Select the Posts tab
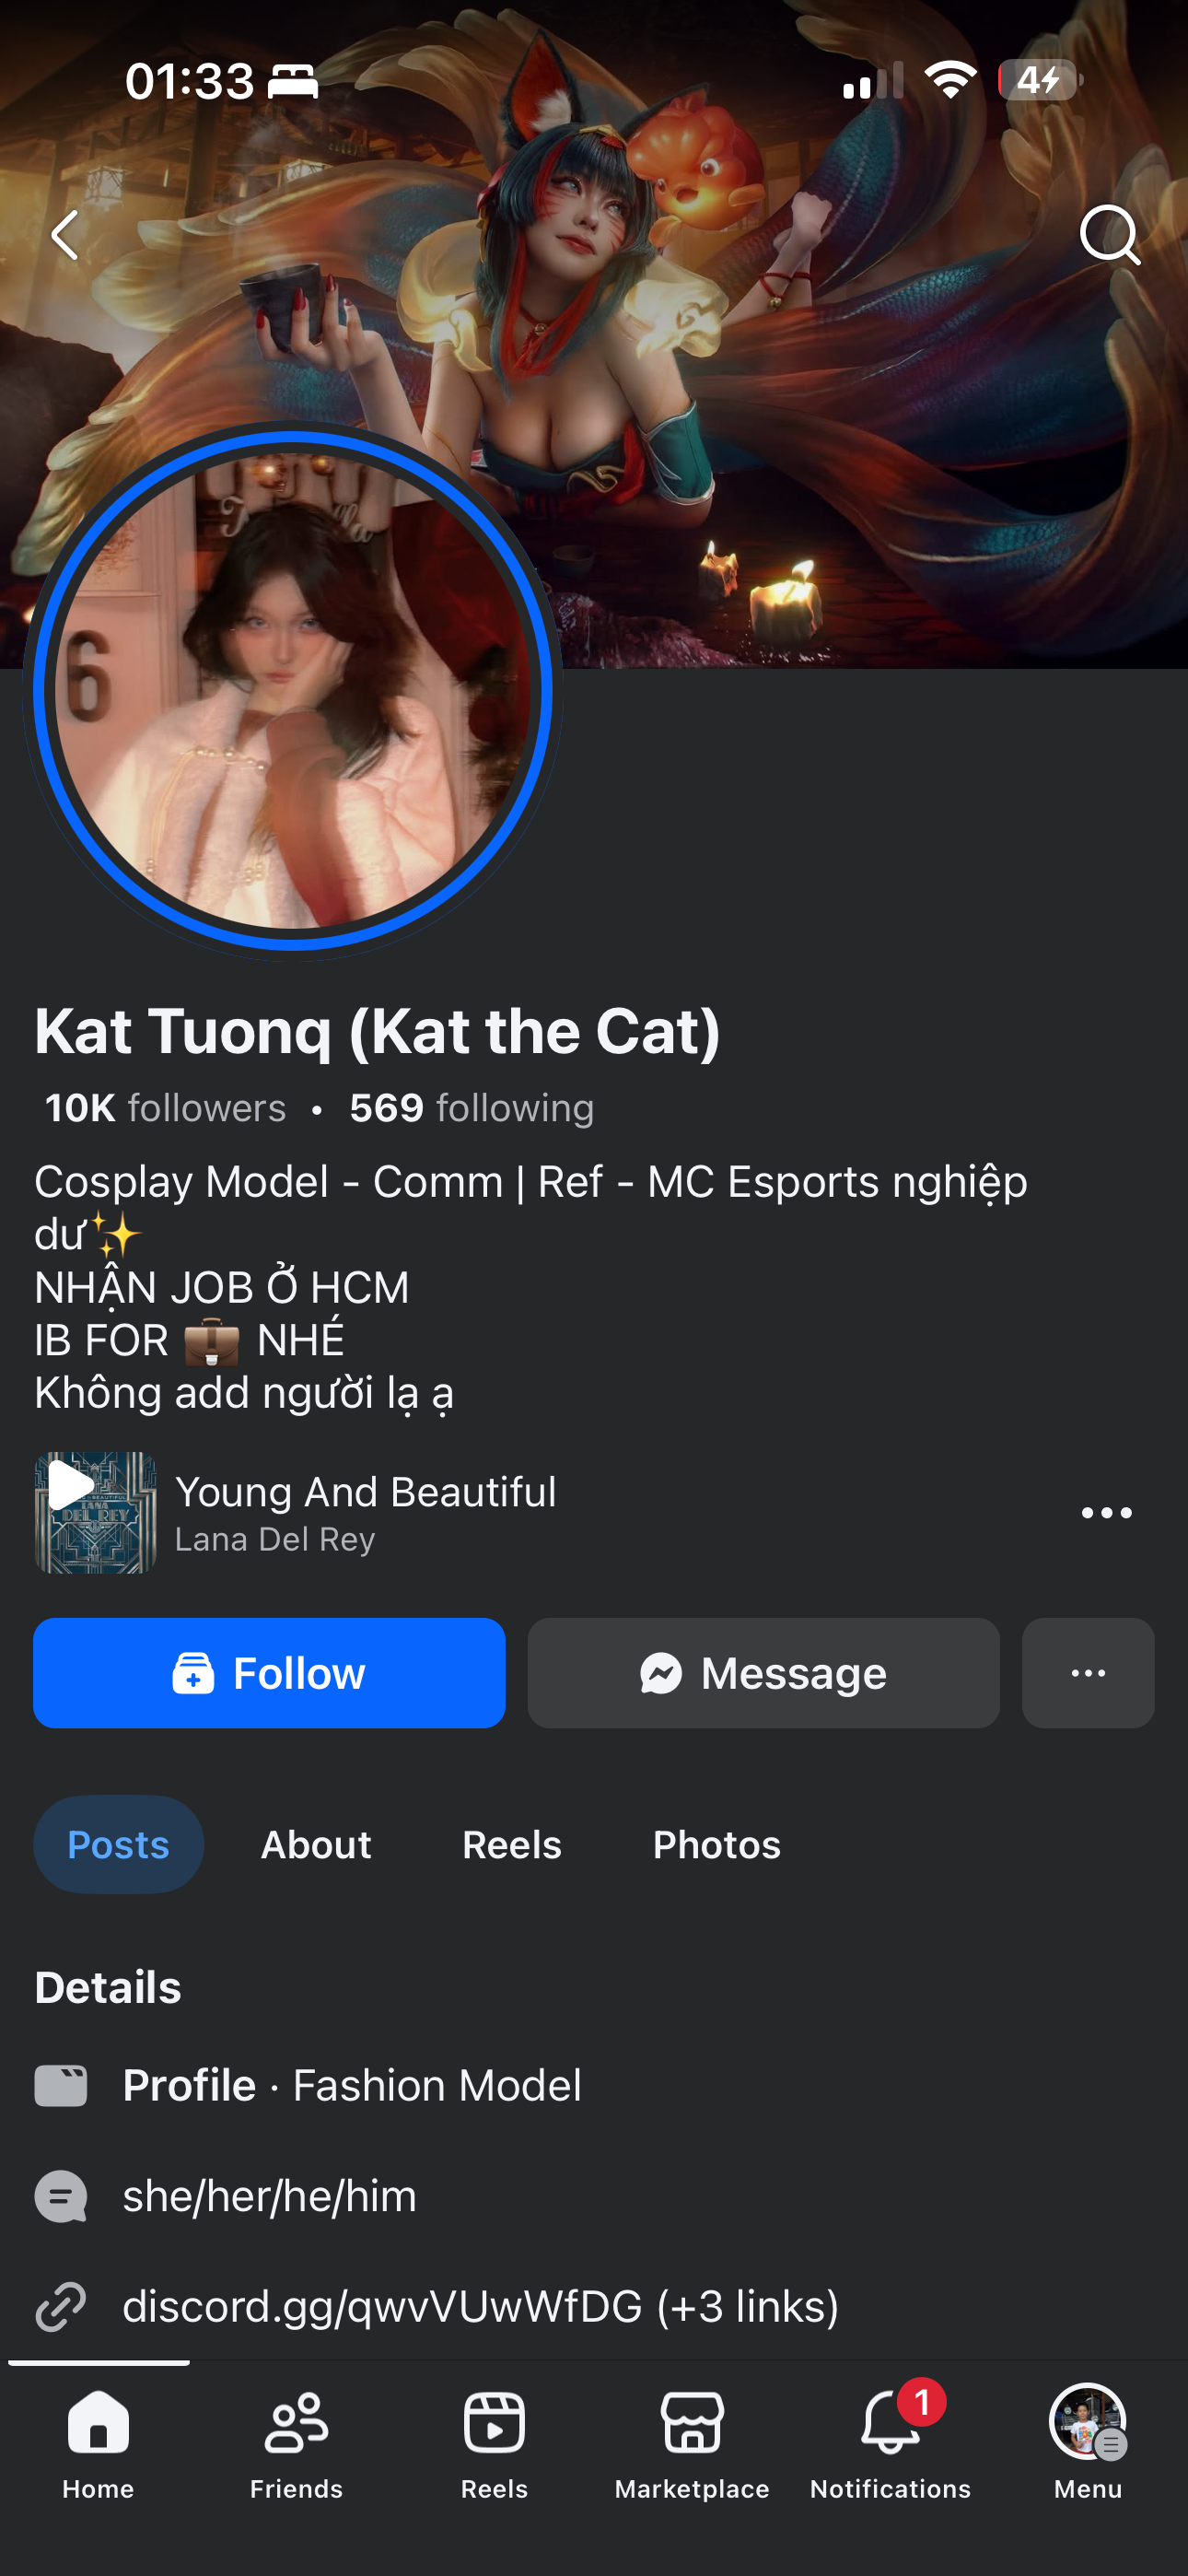Viewport: 1188px width, 2576px height. point(118,1844)
